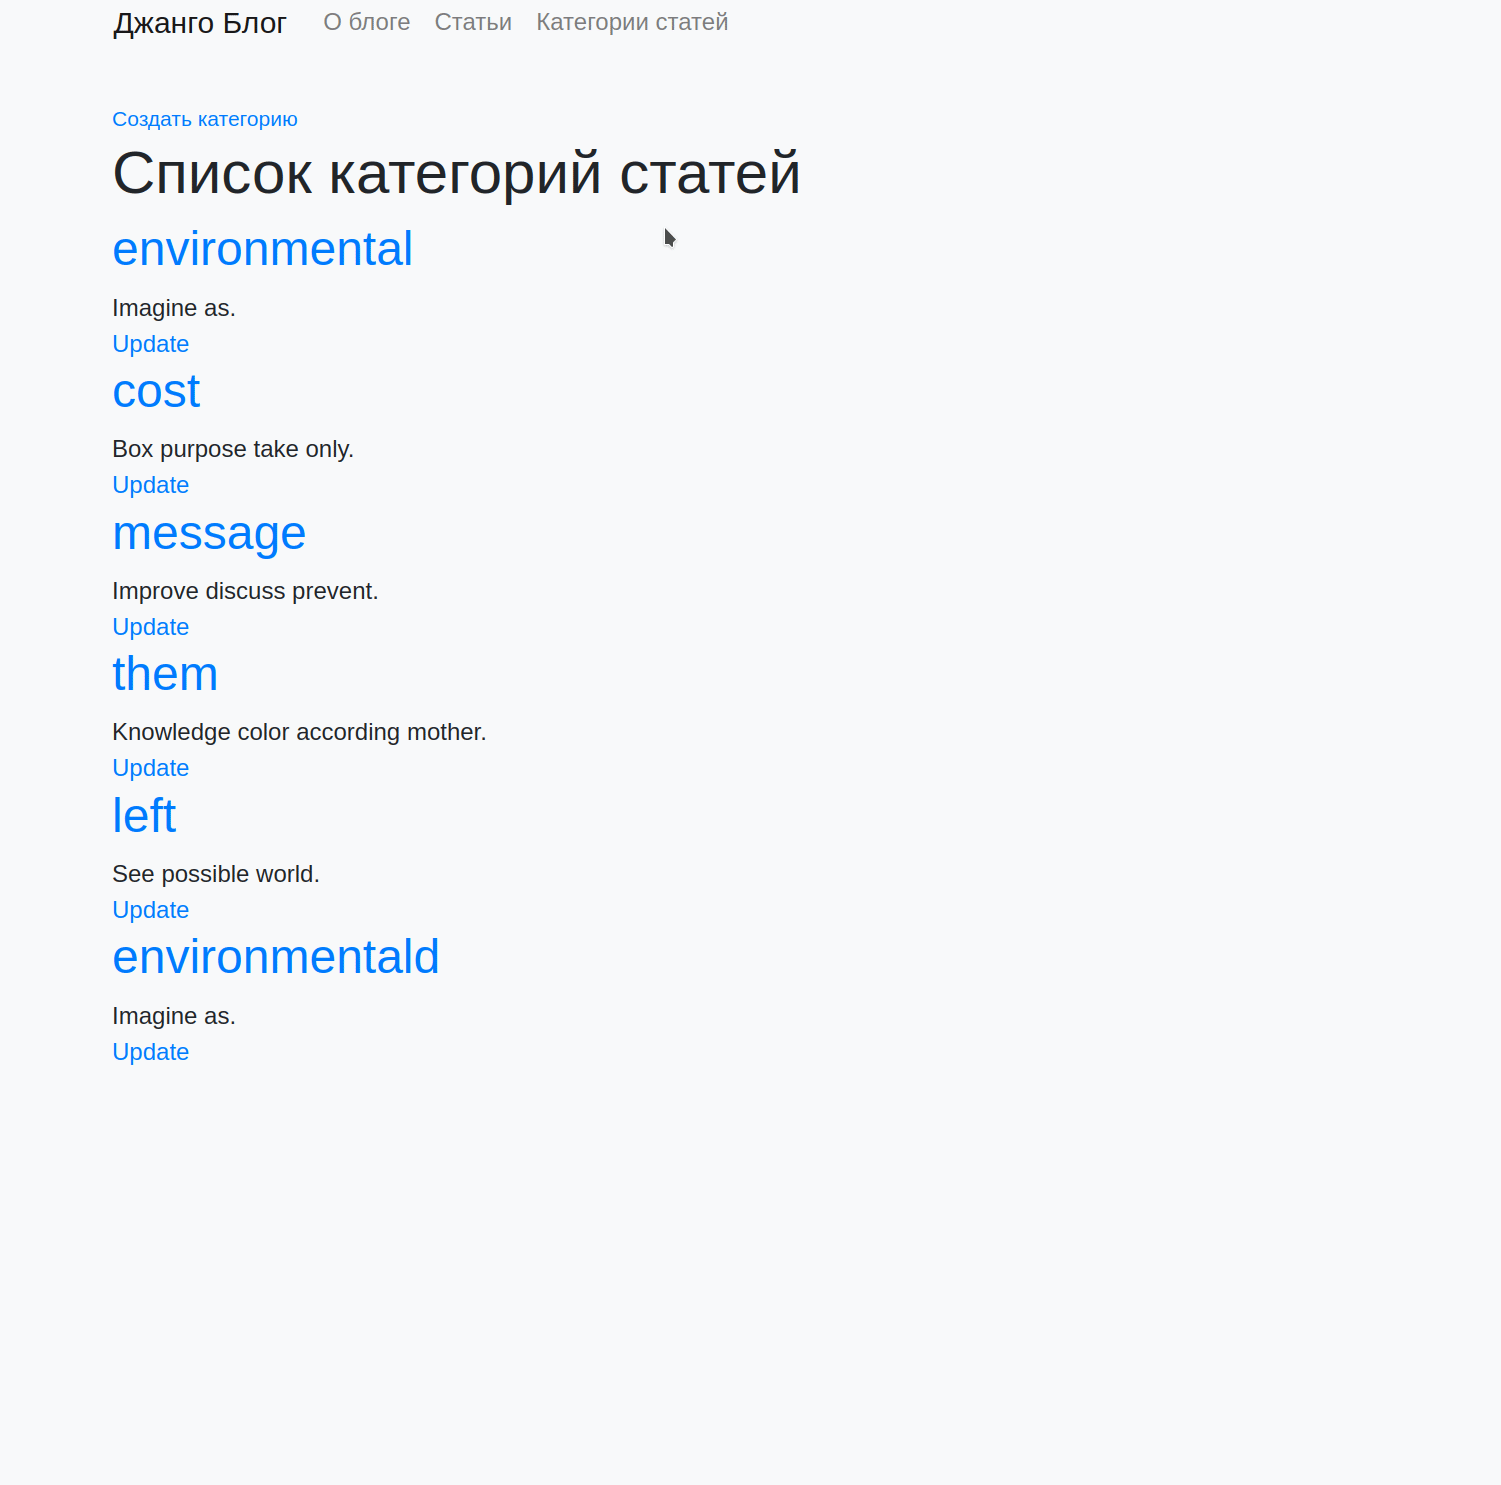Open the environmental category page
This screenshot has width=1501, height=1485.
tap(262, 247)
